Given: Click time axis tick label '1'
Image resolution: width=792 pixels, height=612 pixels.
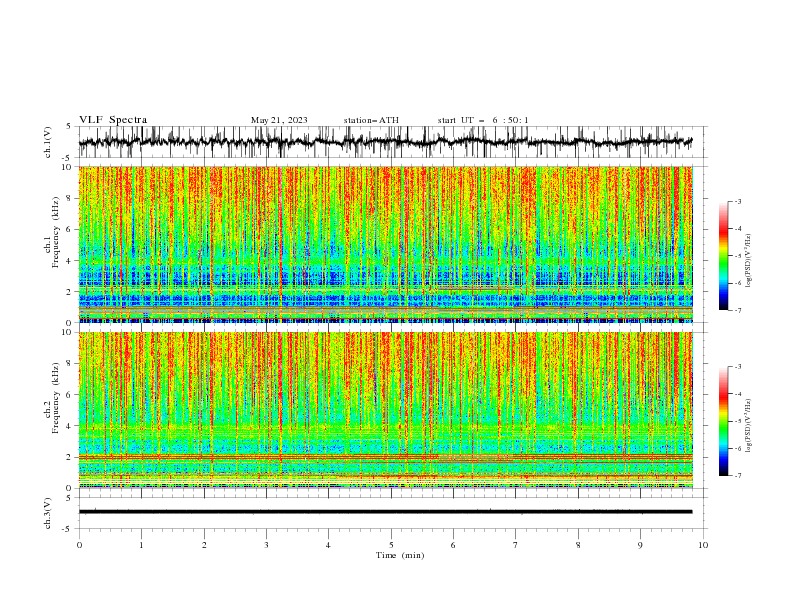Looking at the screenshot, I should 141,545.
